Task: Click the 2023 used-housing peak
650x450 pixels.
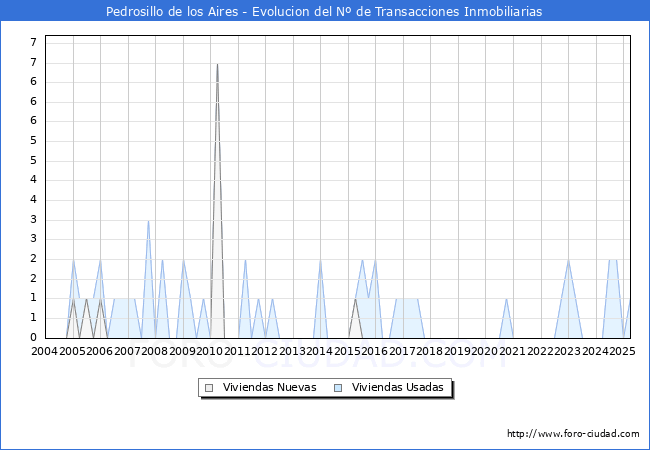Action: tap(568, 260)
